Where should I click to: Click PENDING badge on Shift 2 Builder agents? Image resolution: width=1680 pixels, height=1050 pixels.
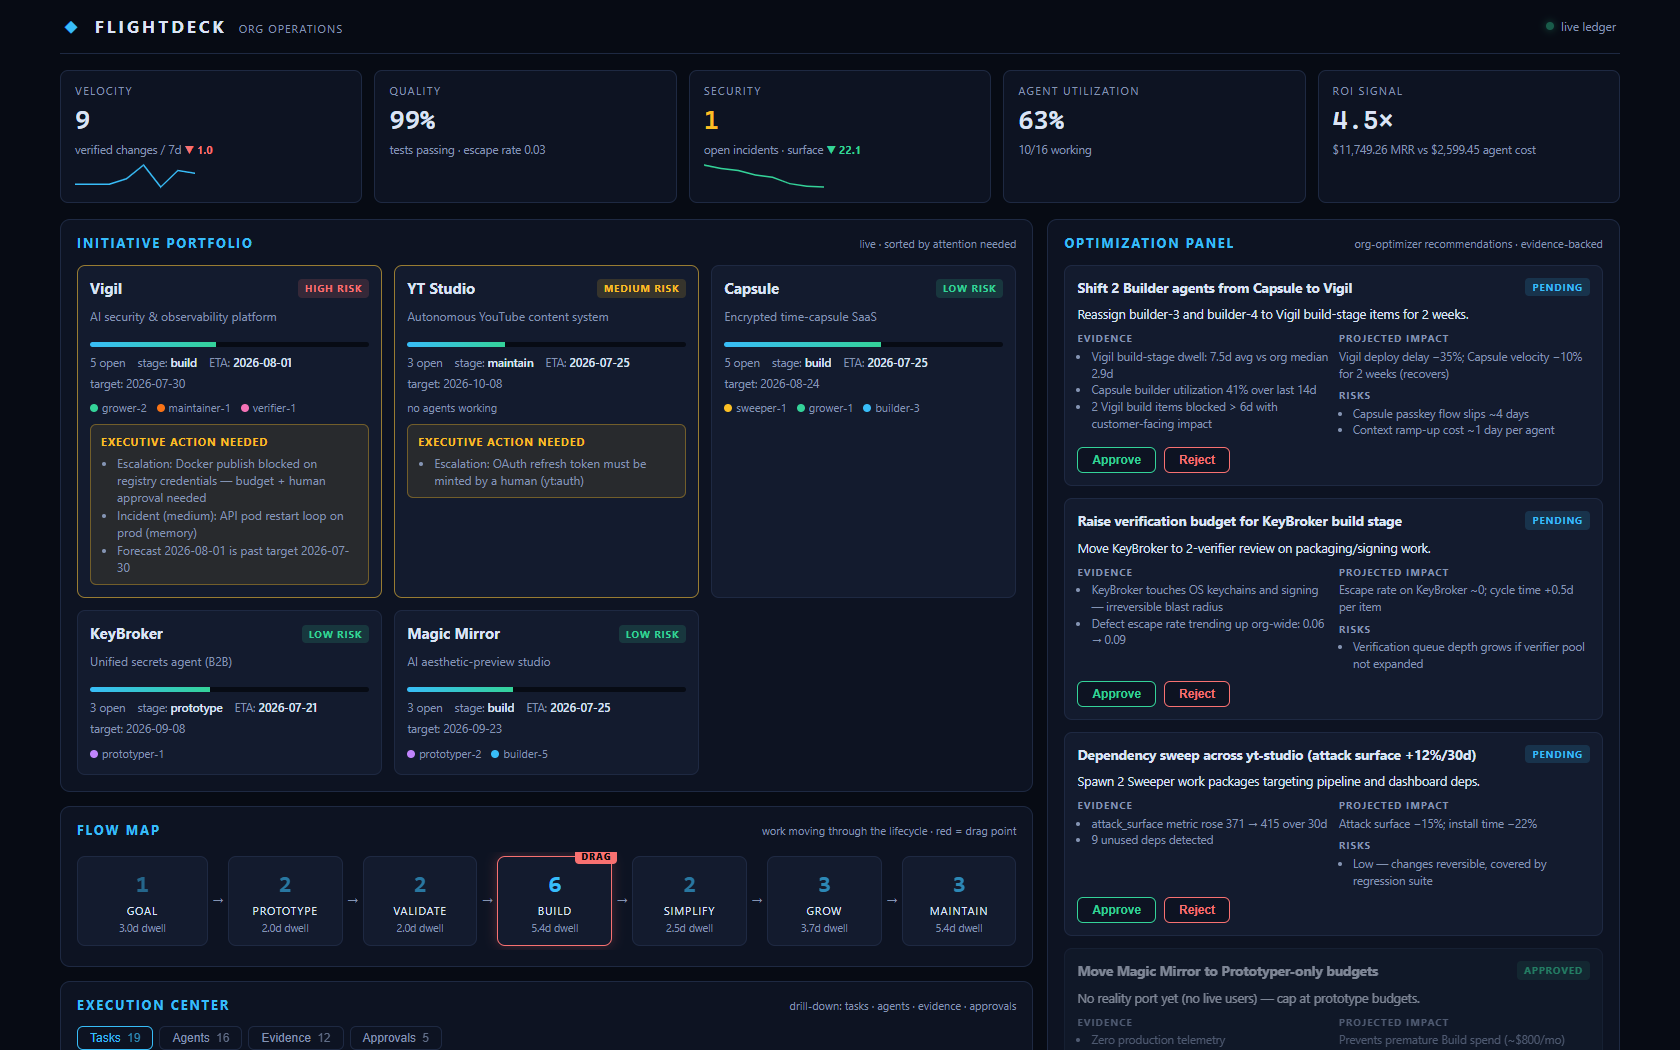(1557, 287)
